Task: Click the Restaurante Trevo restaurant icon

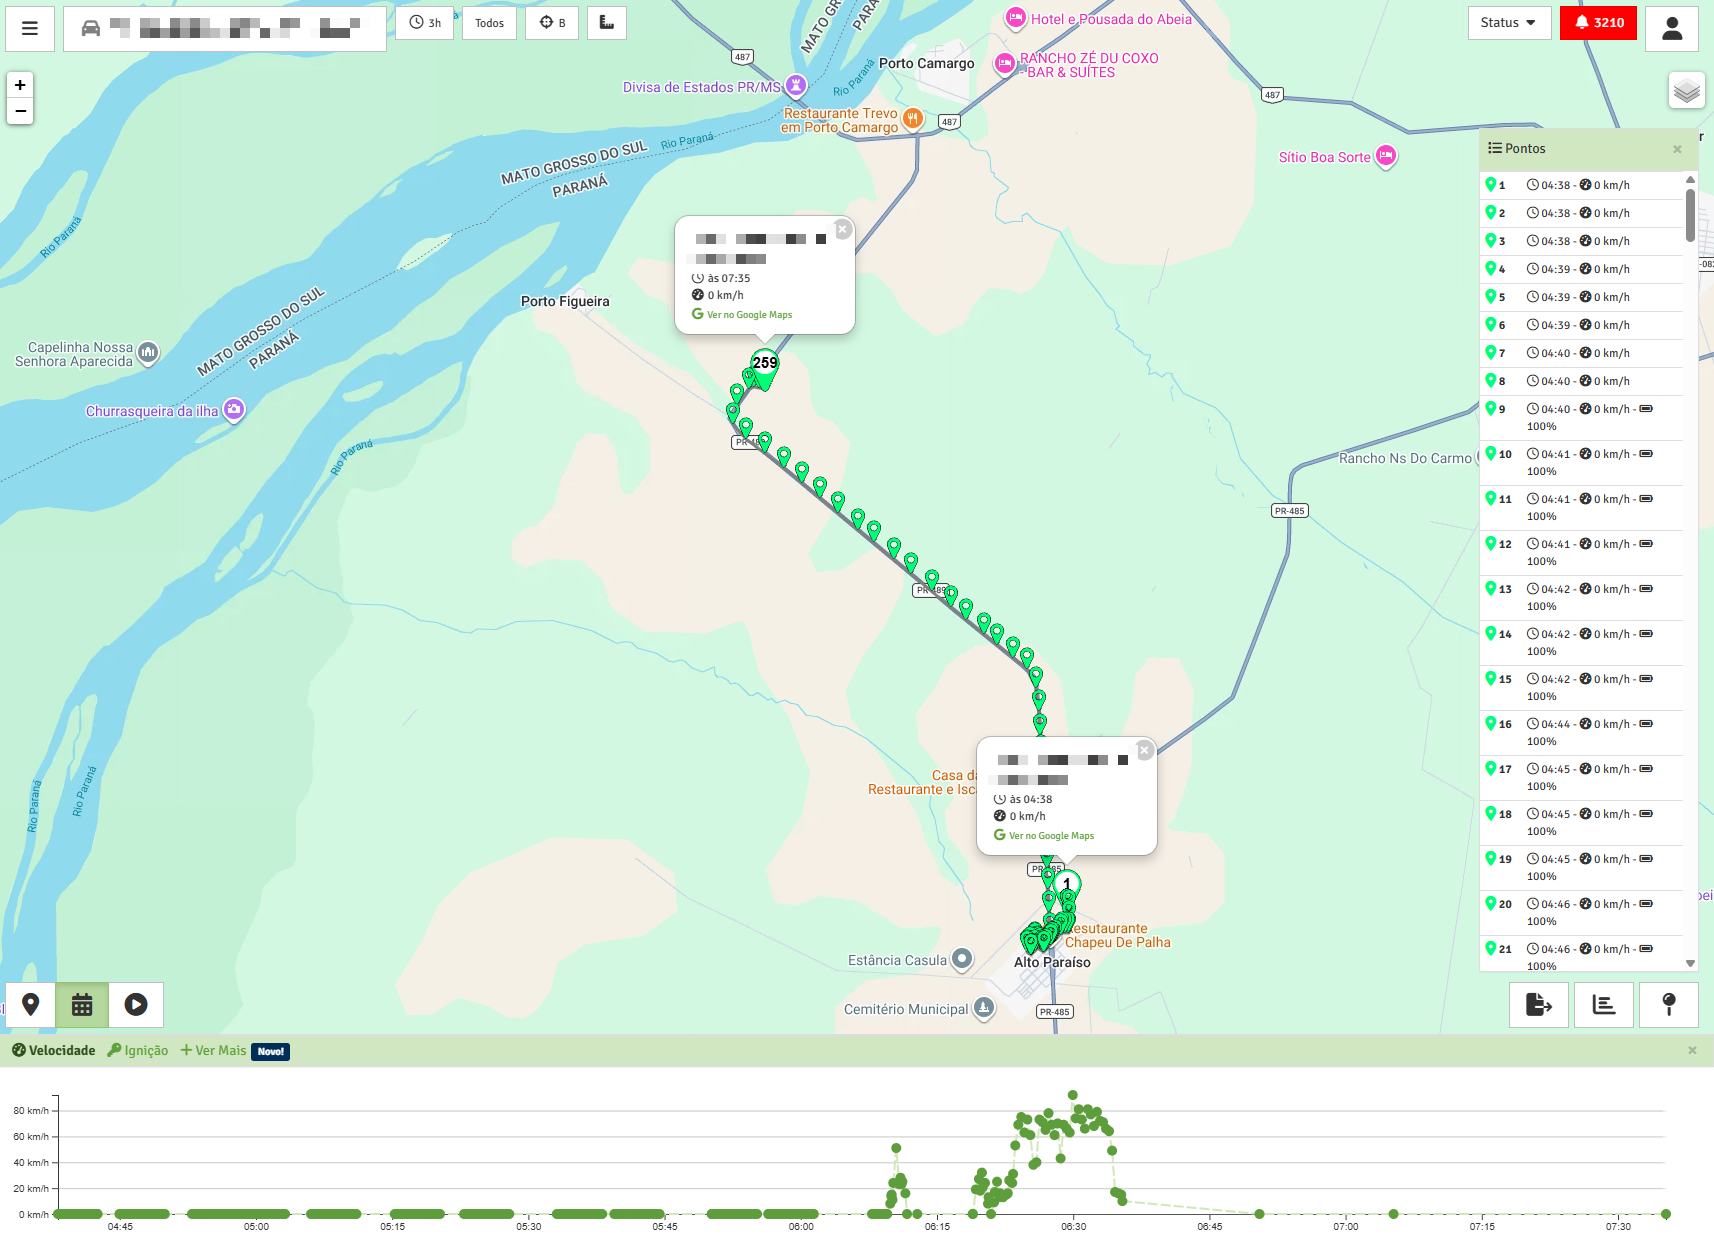Action: [913, 120]
